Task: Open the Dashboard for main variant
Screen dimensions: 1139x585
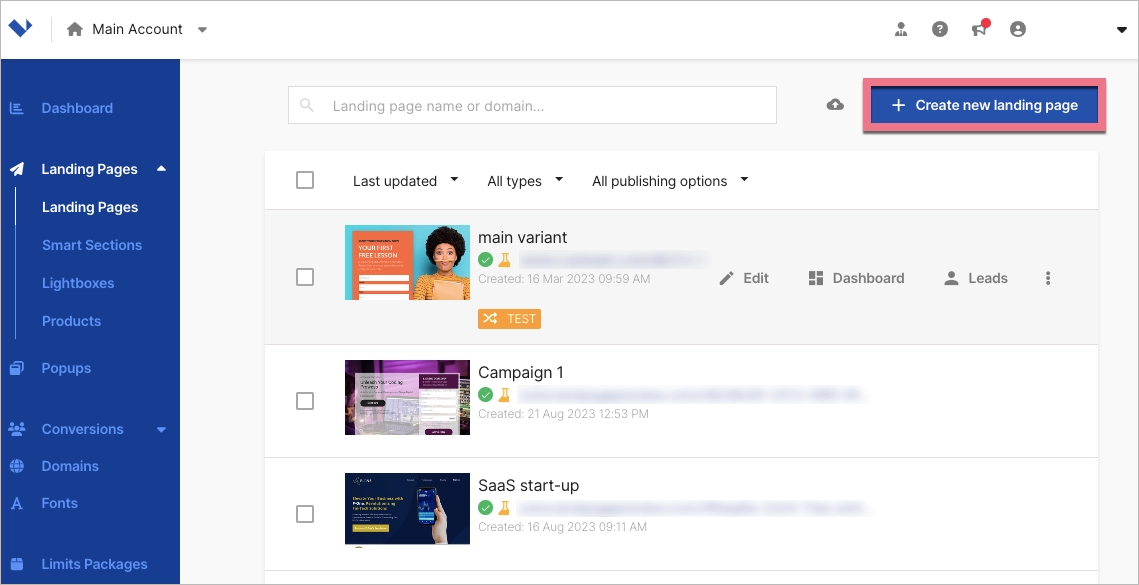Action: pos(855,277)
